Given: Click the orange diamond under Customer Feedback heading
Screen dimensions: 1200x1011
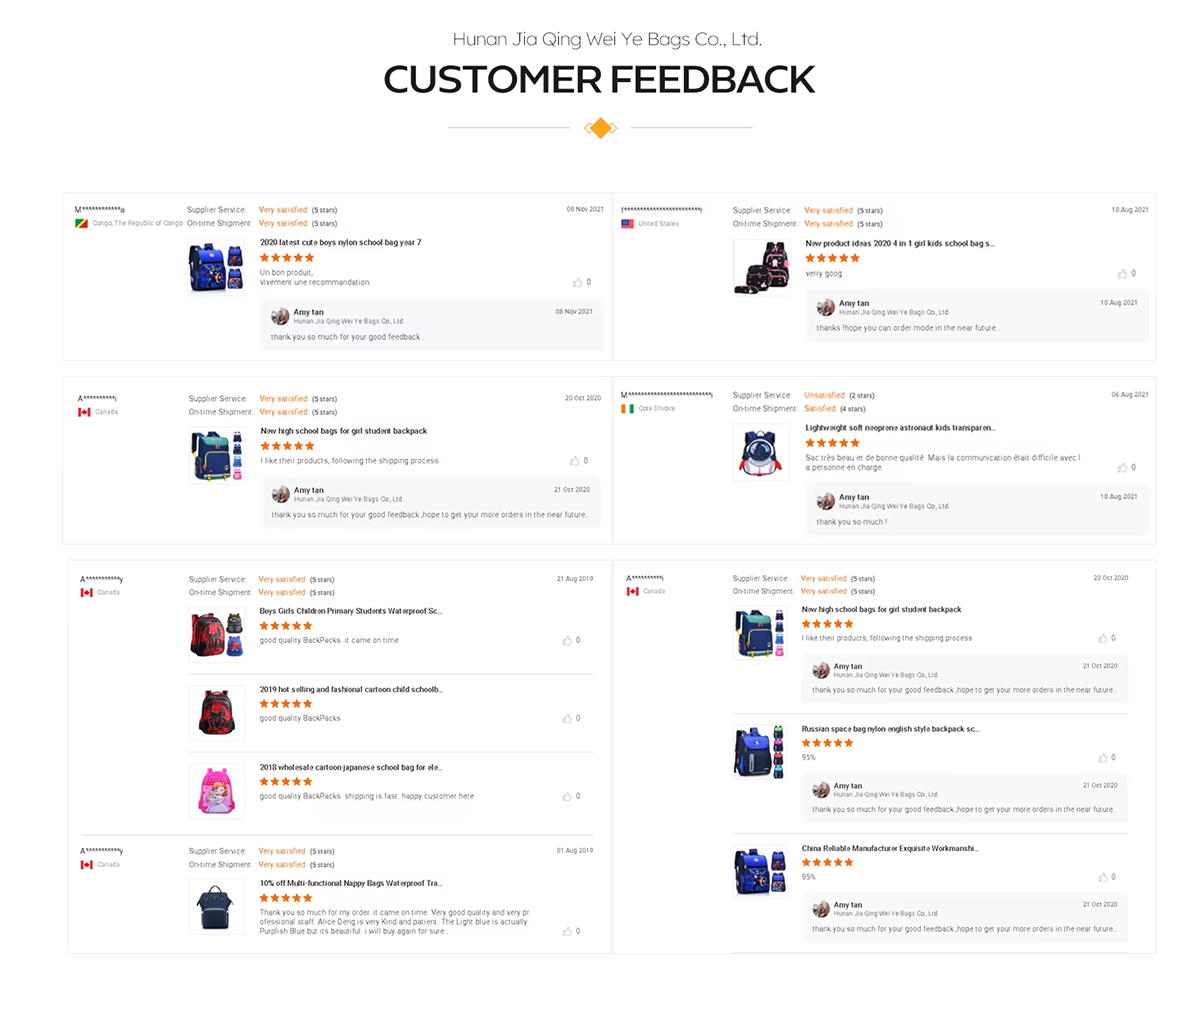Looking at the screenshot, I should [x=600, y=128].
